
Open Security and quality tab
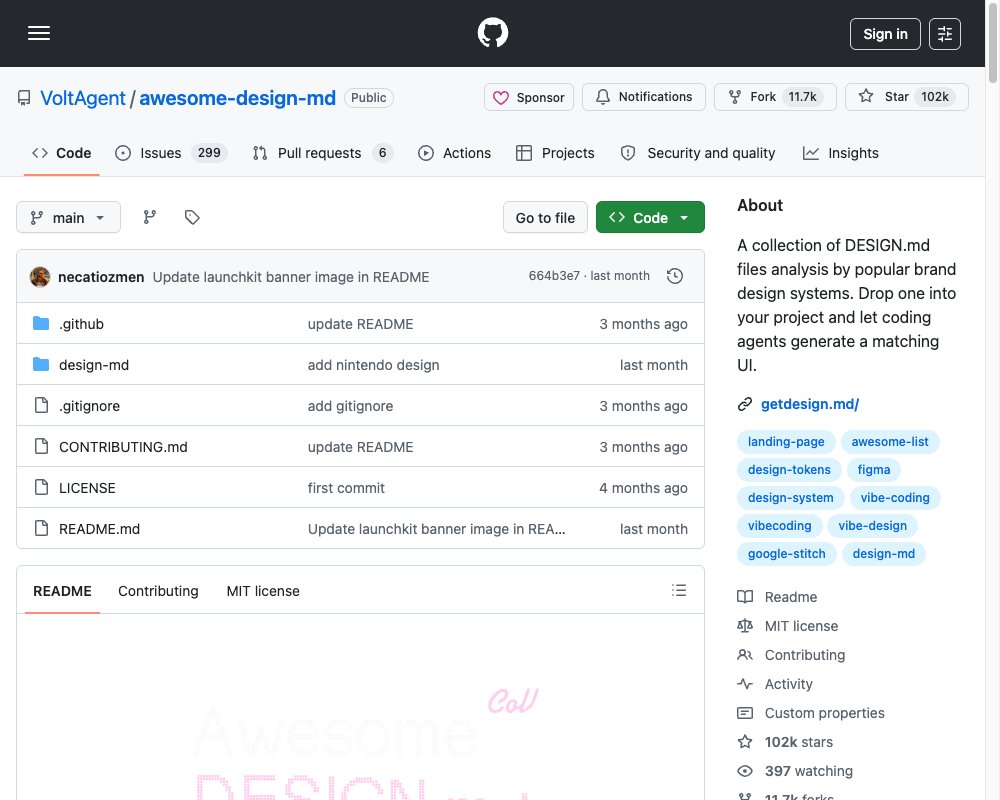click(x=698, y=153)
